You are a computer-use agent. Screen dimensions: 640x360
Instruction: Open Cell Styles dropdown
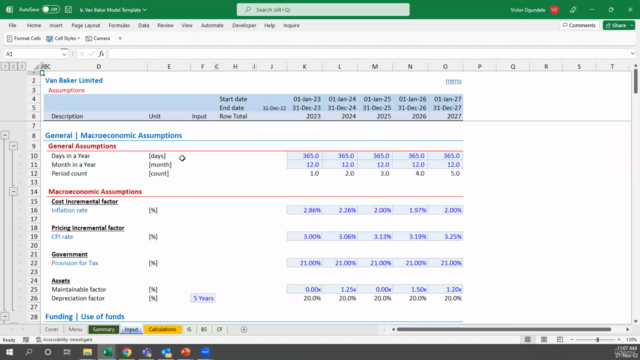click(63, 38)
